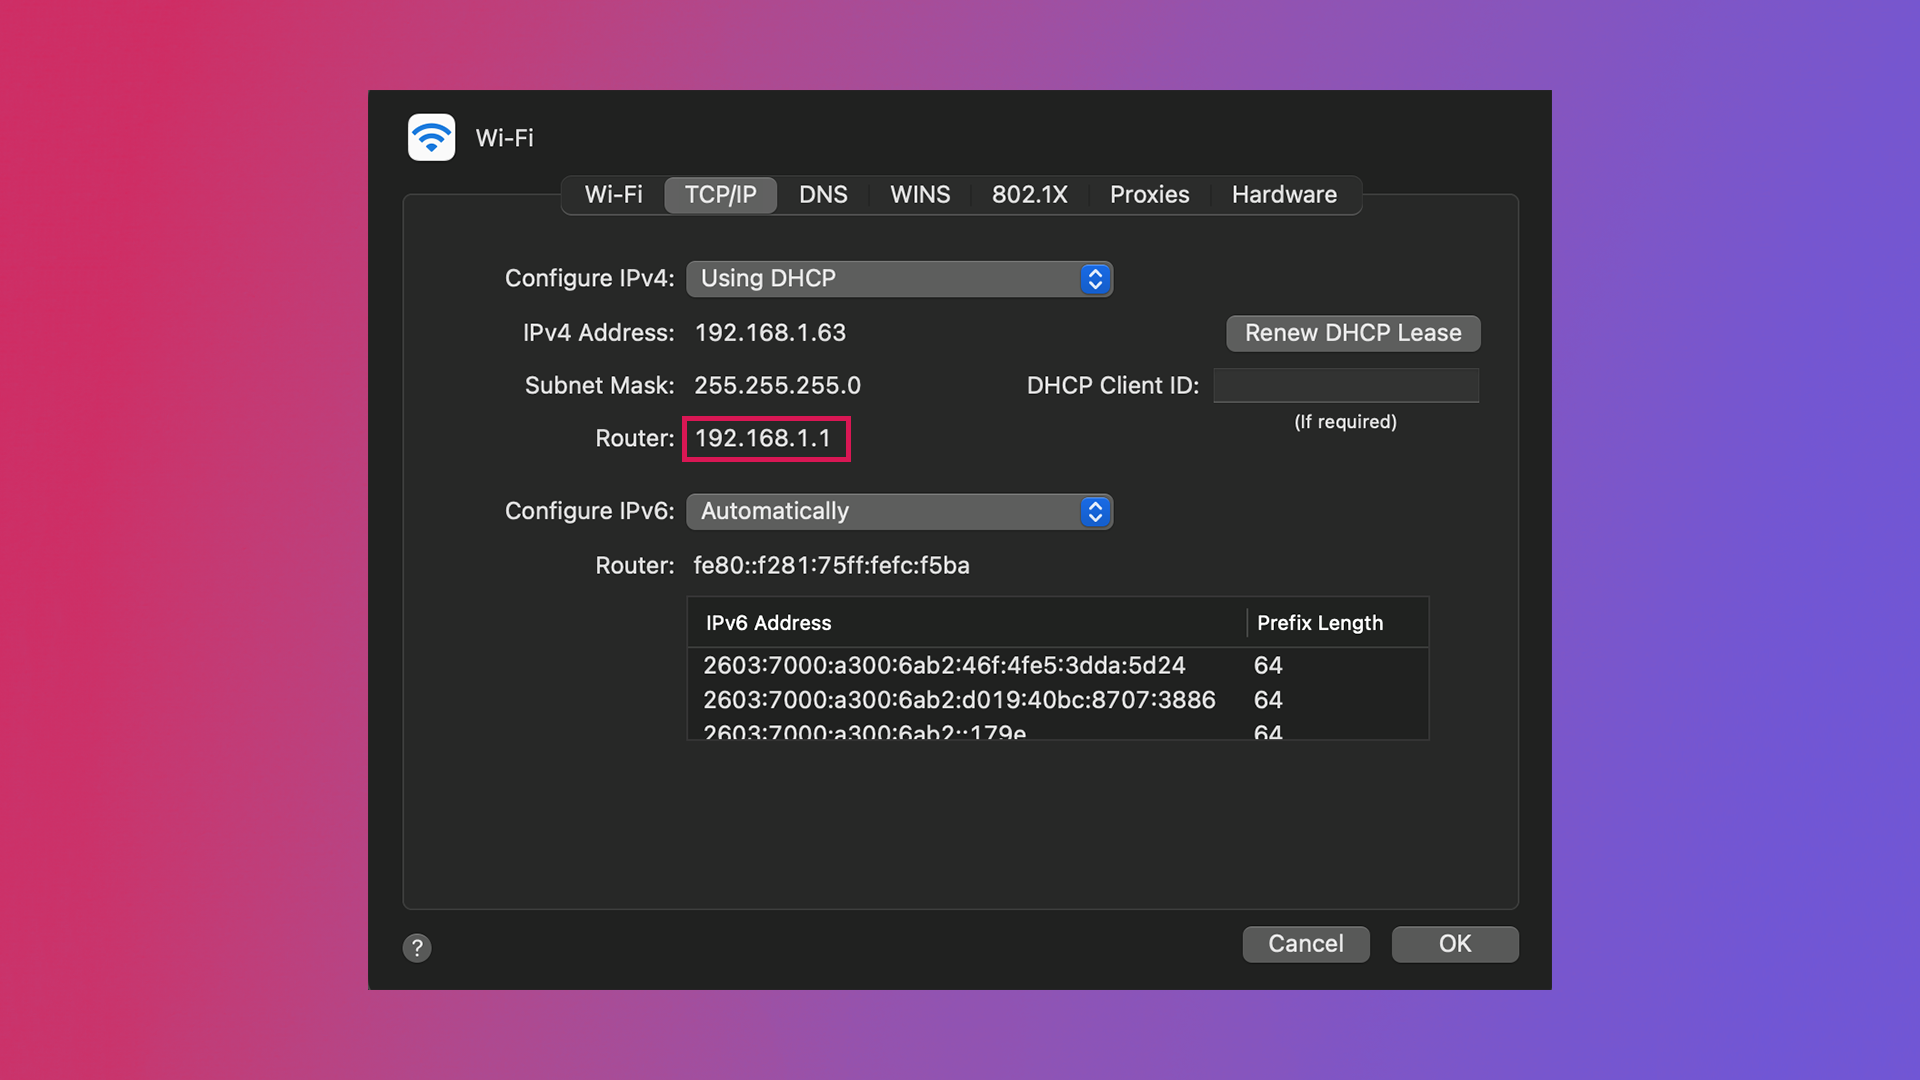Open the DNS tab
Screen dimensions: 1920x1080
(x=823, y=194)
